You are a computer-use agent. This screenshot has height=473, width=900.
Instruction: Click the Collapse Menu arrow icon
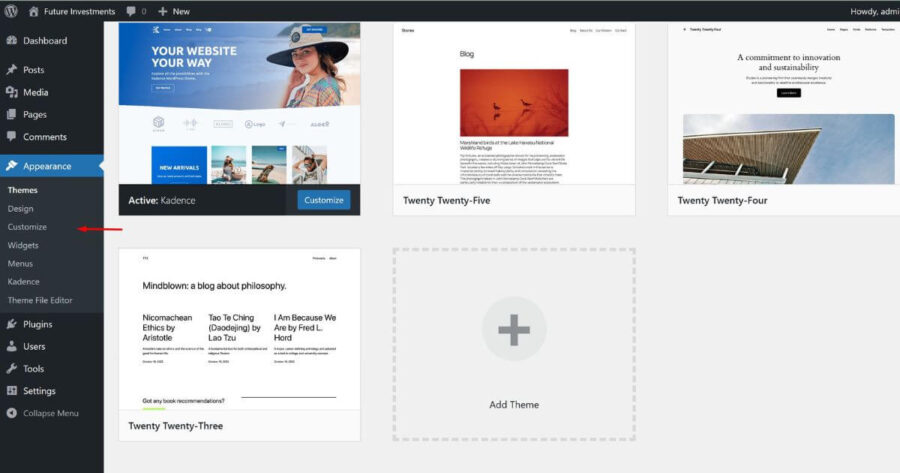click(x=11, y=413)
